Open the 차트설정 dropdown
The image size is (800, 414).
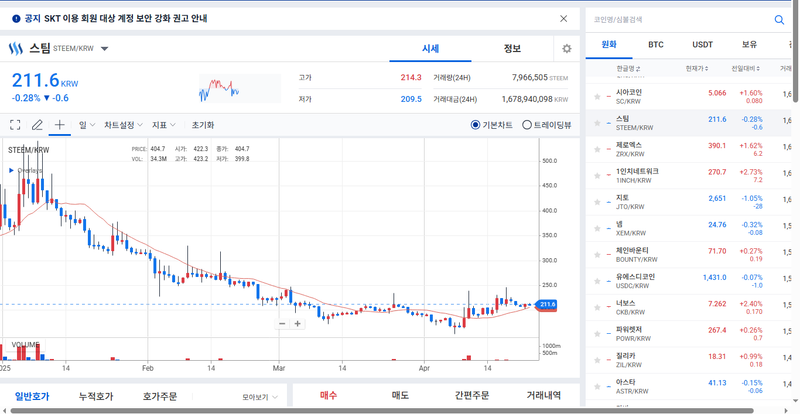pyautogui.click(x=124, y=125)
